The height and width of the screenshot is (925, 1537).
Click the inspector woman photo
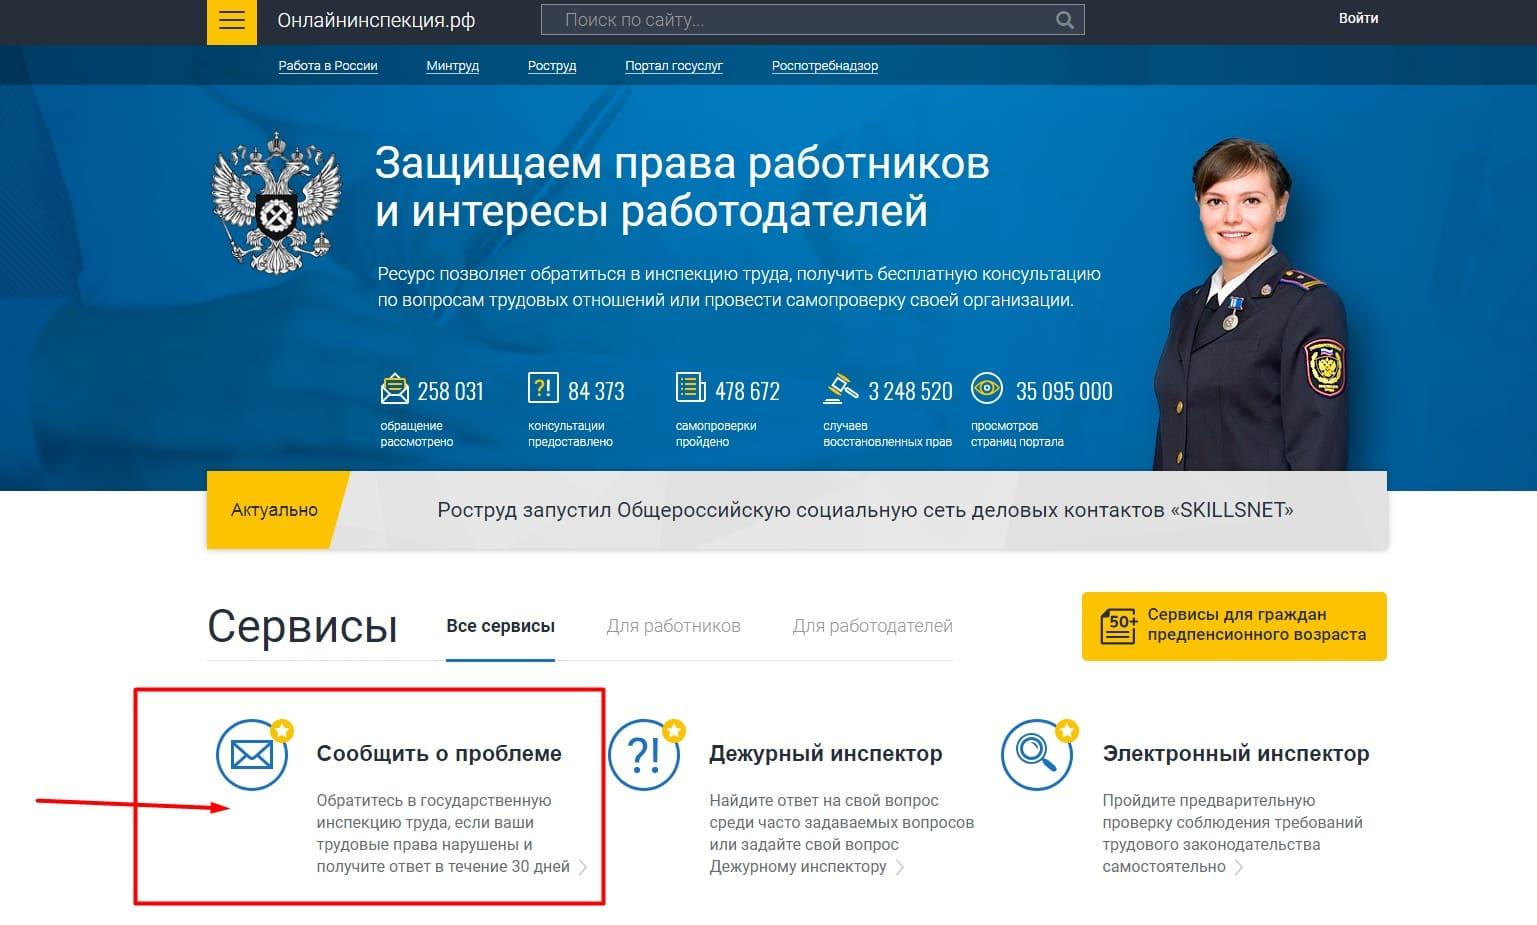[1250, 305]
